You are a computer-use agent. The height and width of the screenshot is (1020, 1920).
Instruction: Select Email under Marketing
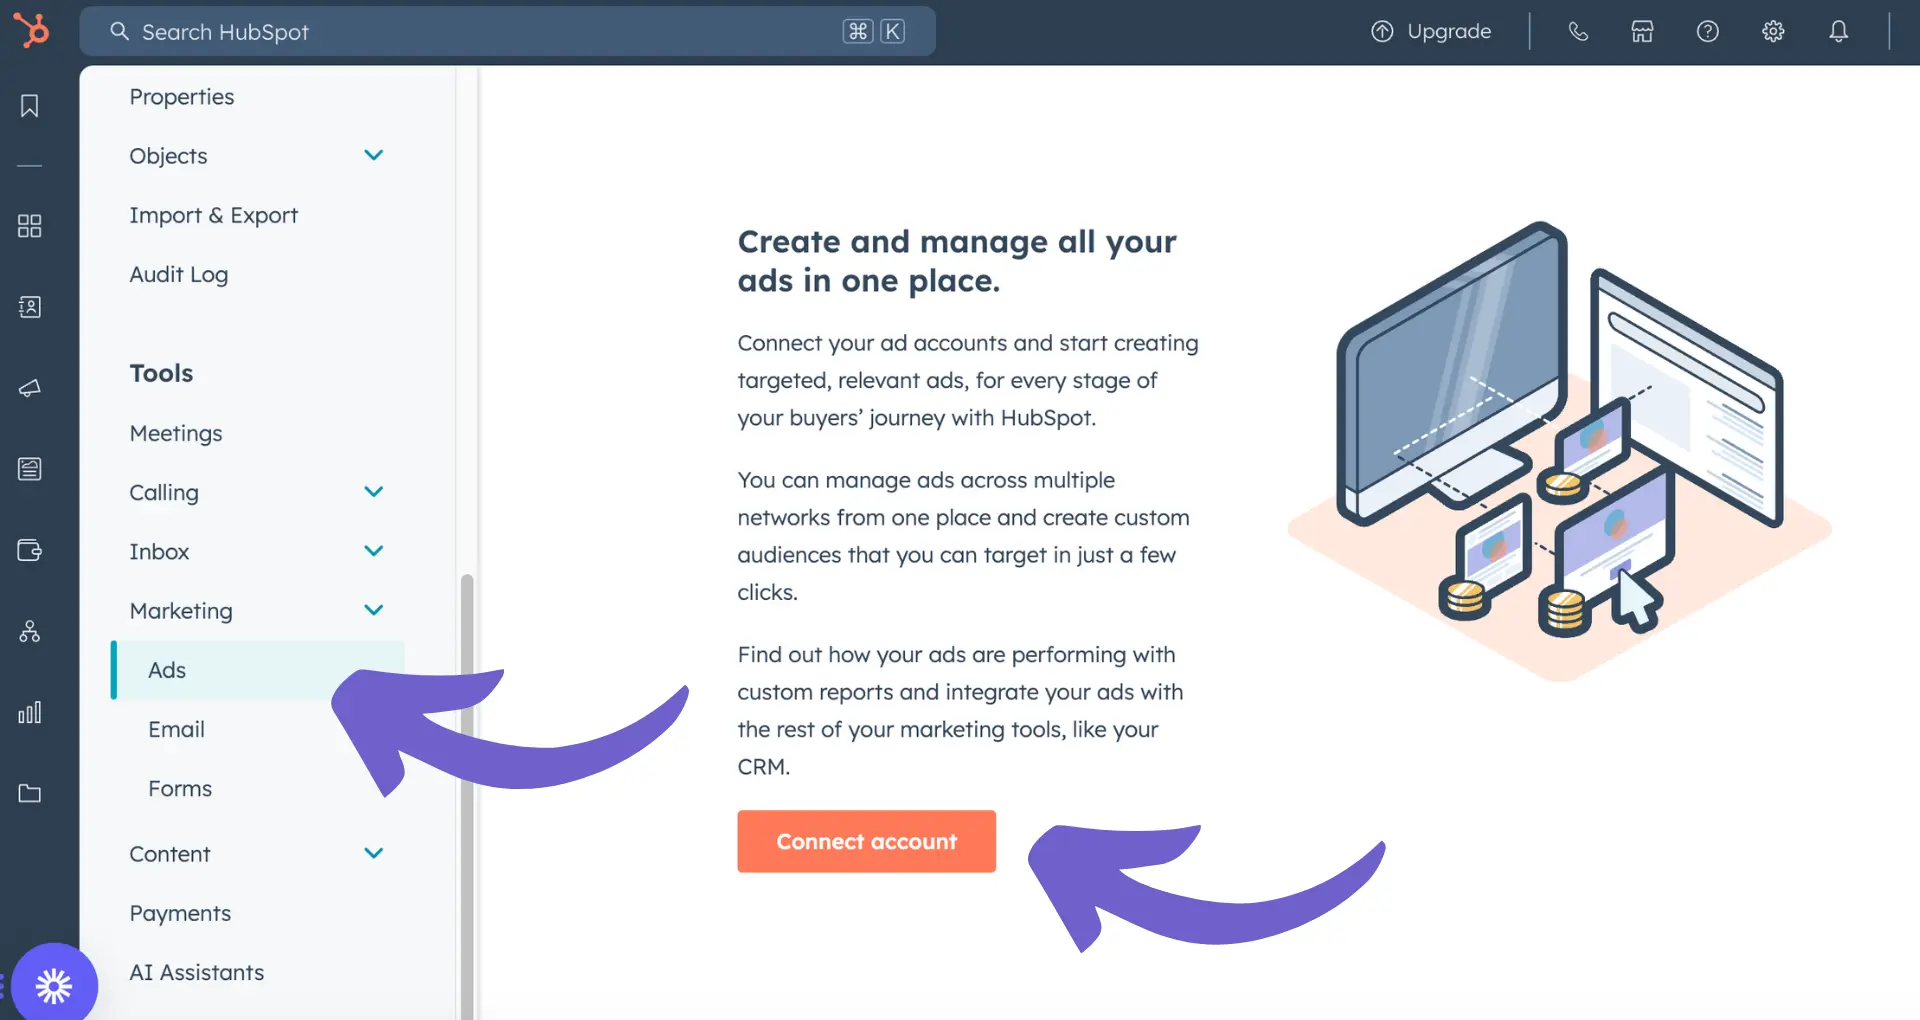pos(177,729)
